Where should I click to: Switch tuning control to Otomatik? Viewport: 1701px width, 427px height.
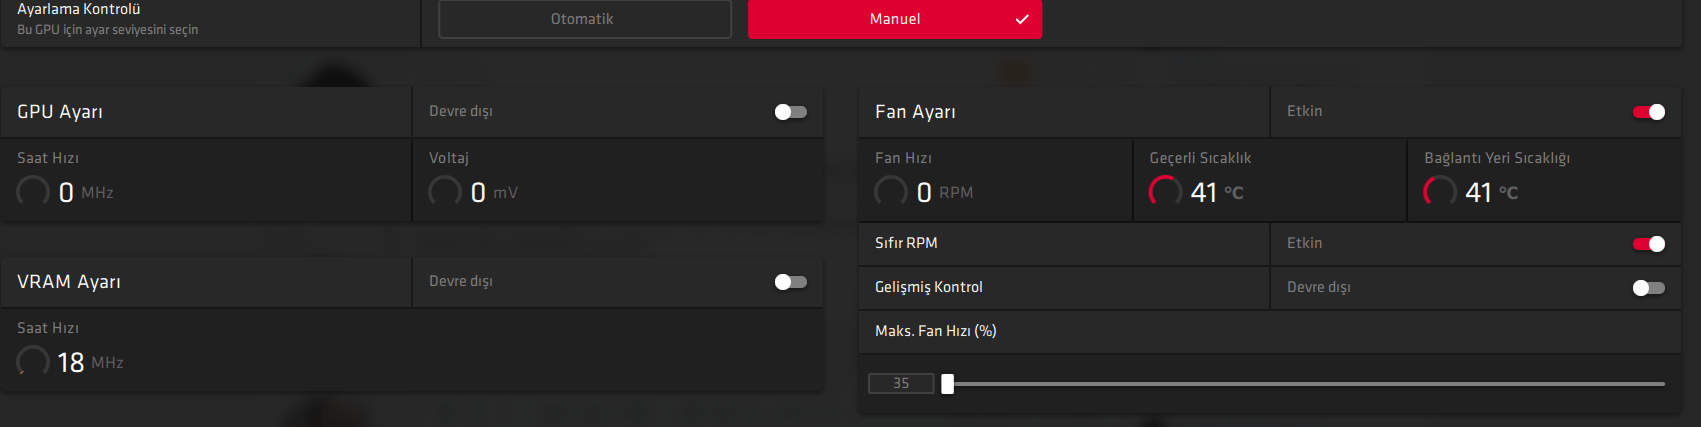584,19
